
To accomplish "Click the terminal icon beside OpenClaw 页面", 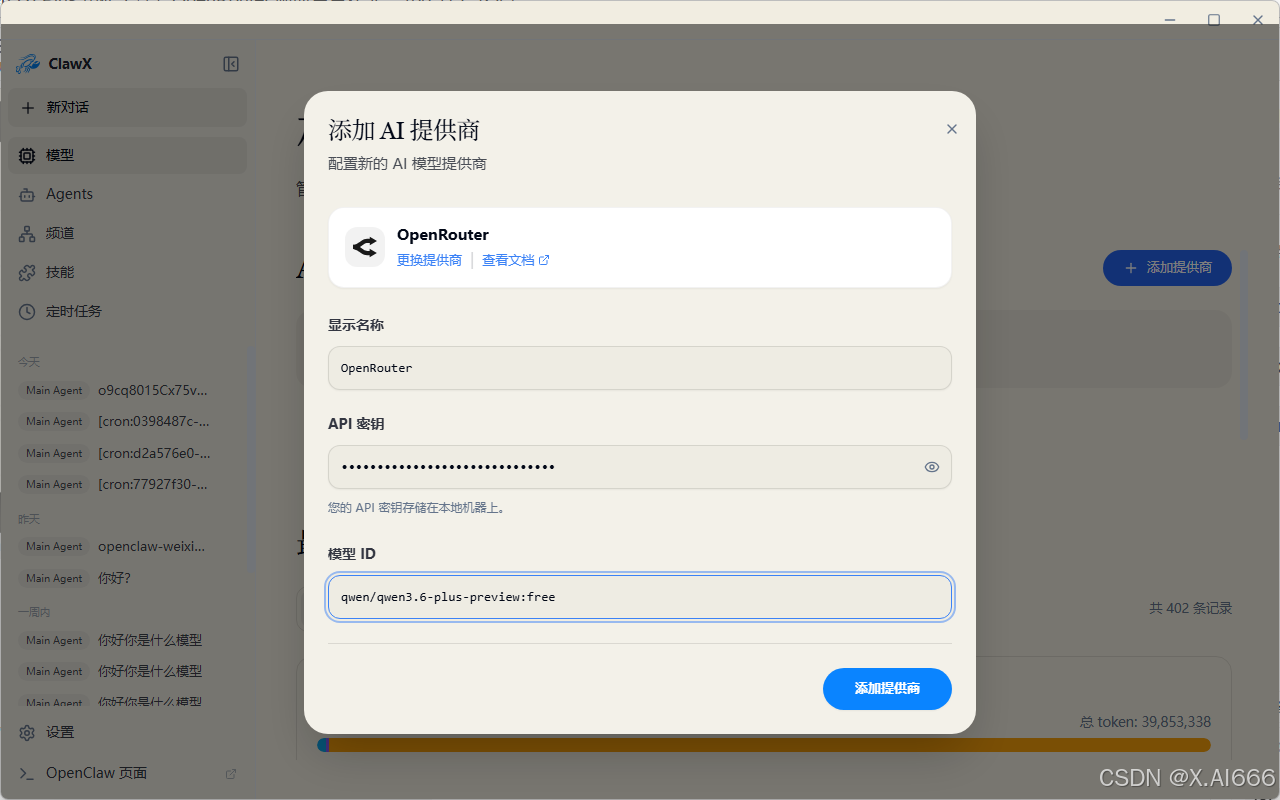I will click(27, 773).
